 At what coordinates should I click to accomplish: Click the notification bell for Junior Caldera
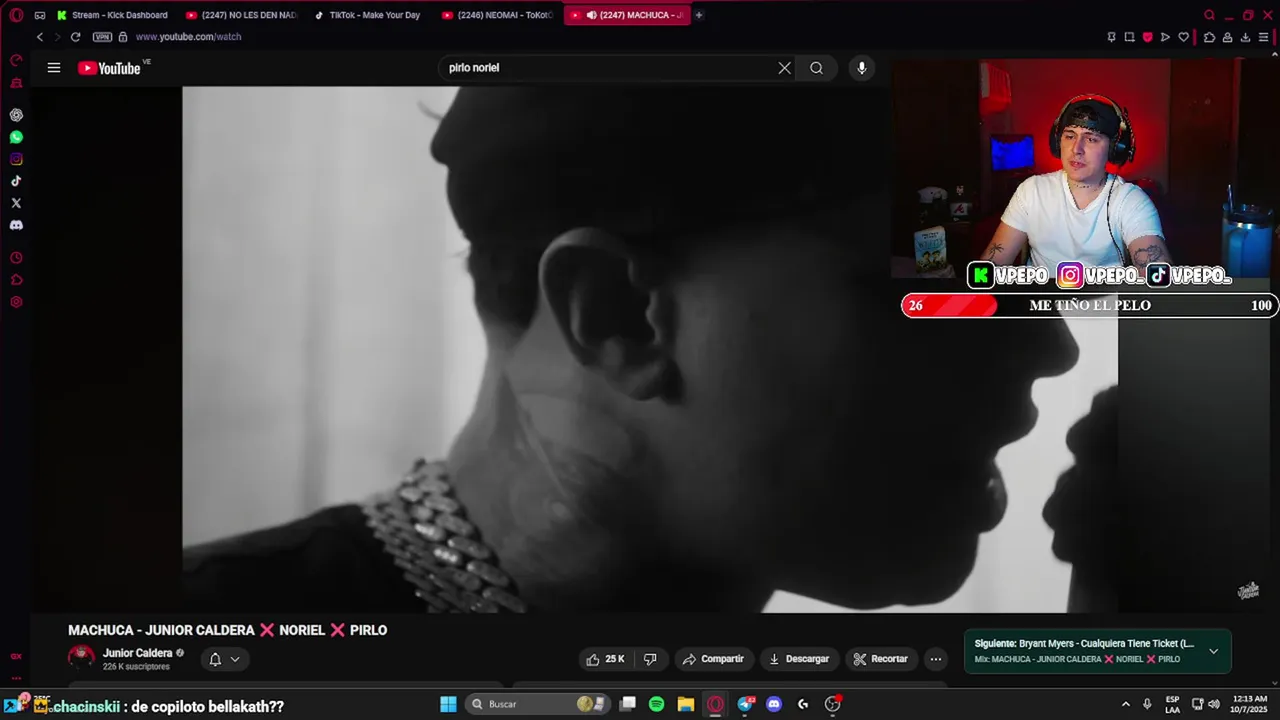[x=215, y=659]
